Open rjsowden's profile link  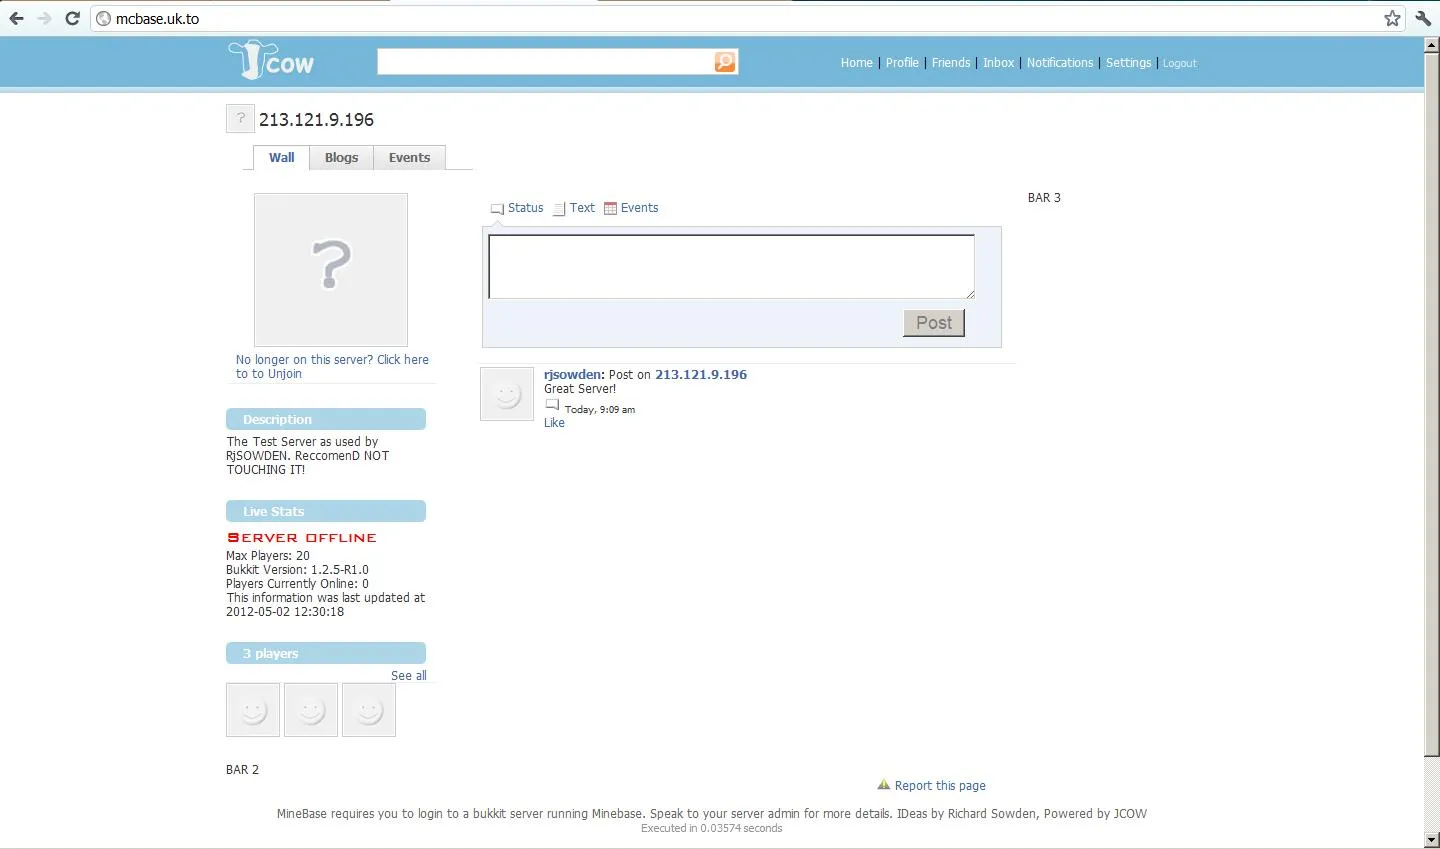(572, 374)
